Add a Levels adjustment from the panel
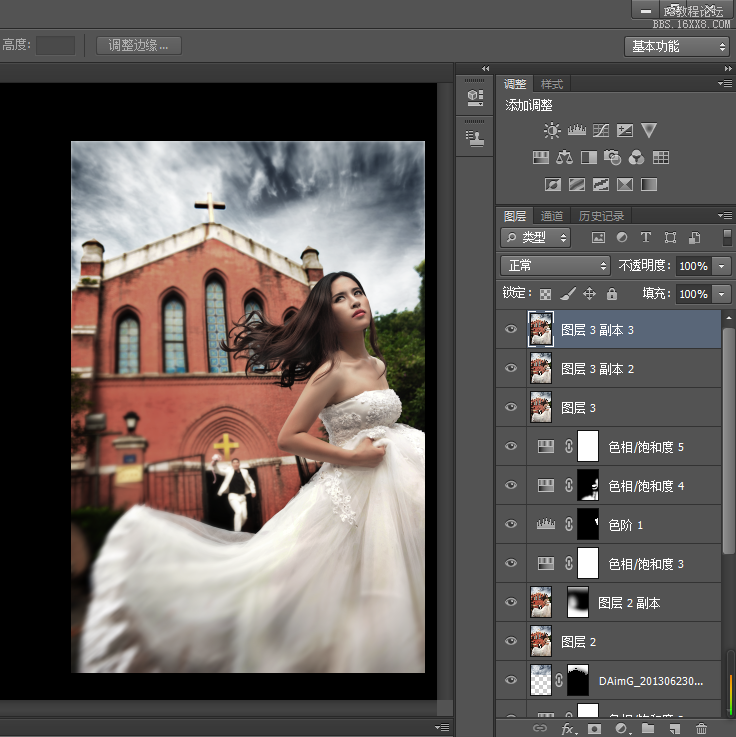Screen dimensions: 736x737 tap(577, 130)
